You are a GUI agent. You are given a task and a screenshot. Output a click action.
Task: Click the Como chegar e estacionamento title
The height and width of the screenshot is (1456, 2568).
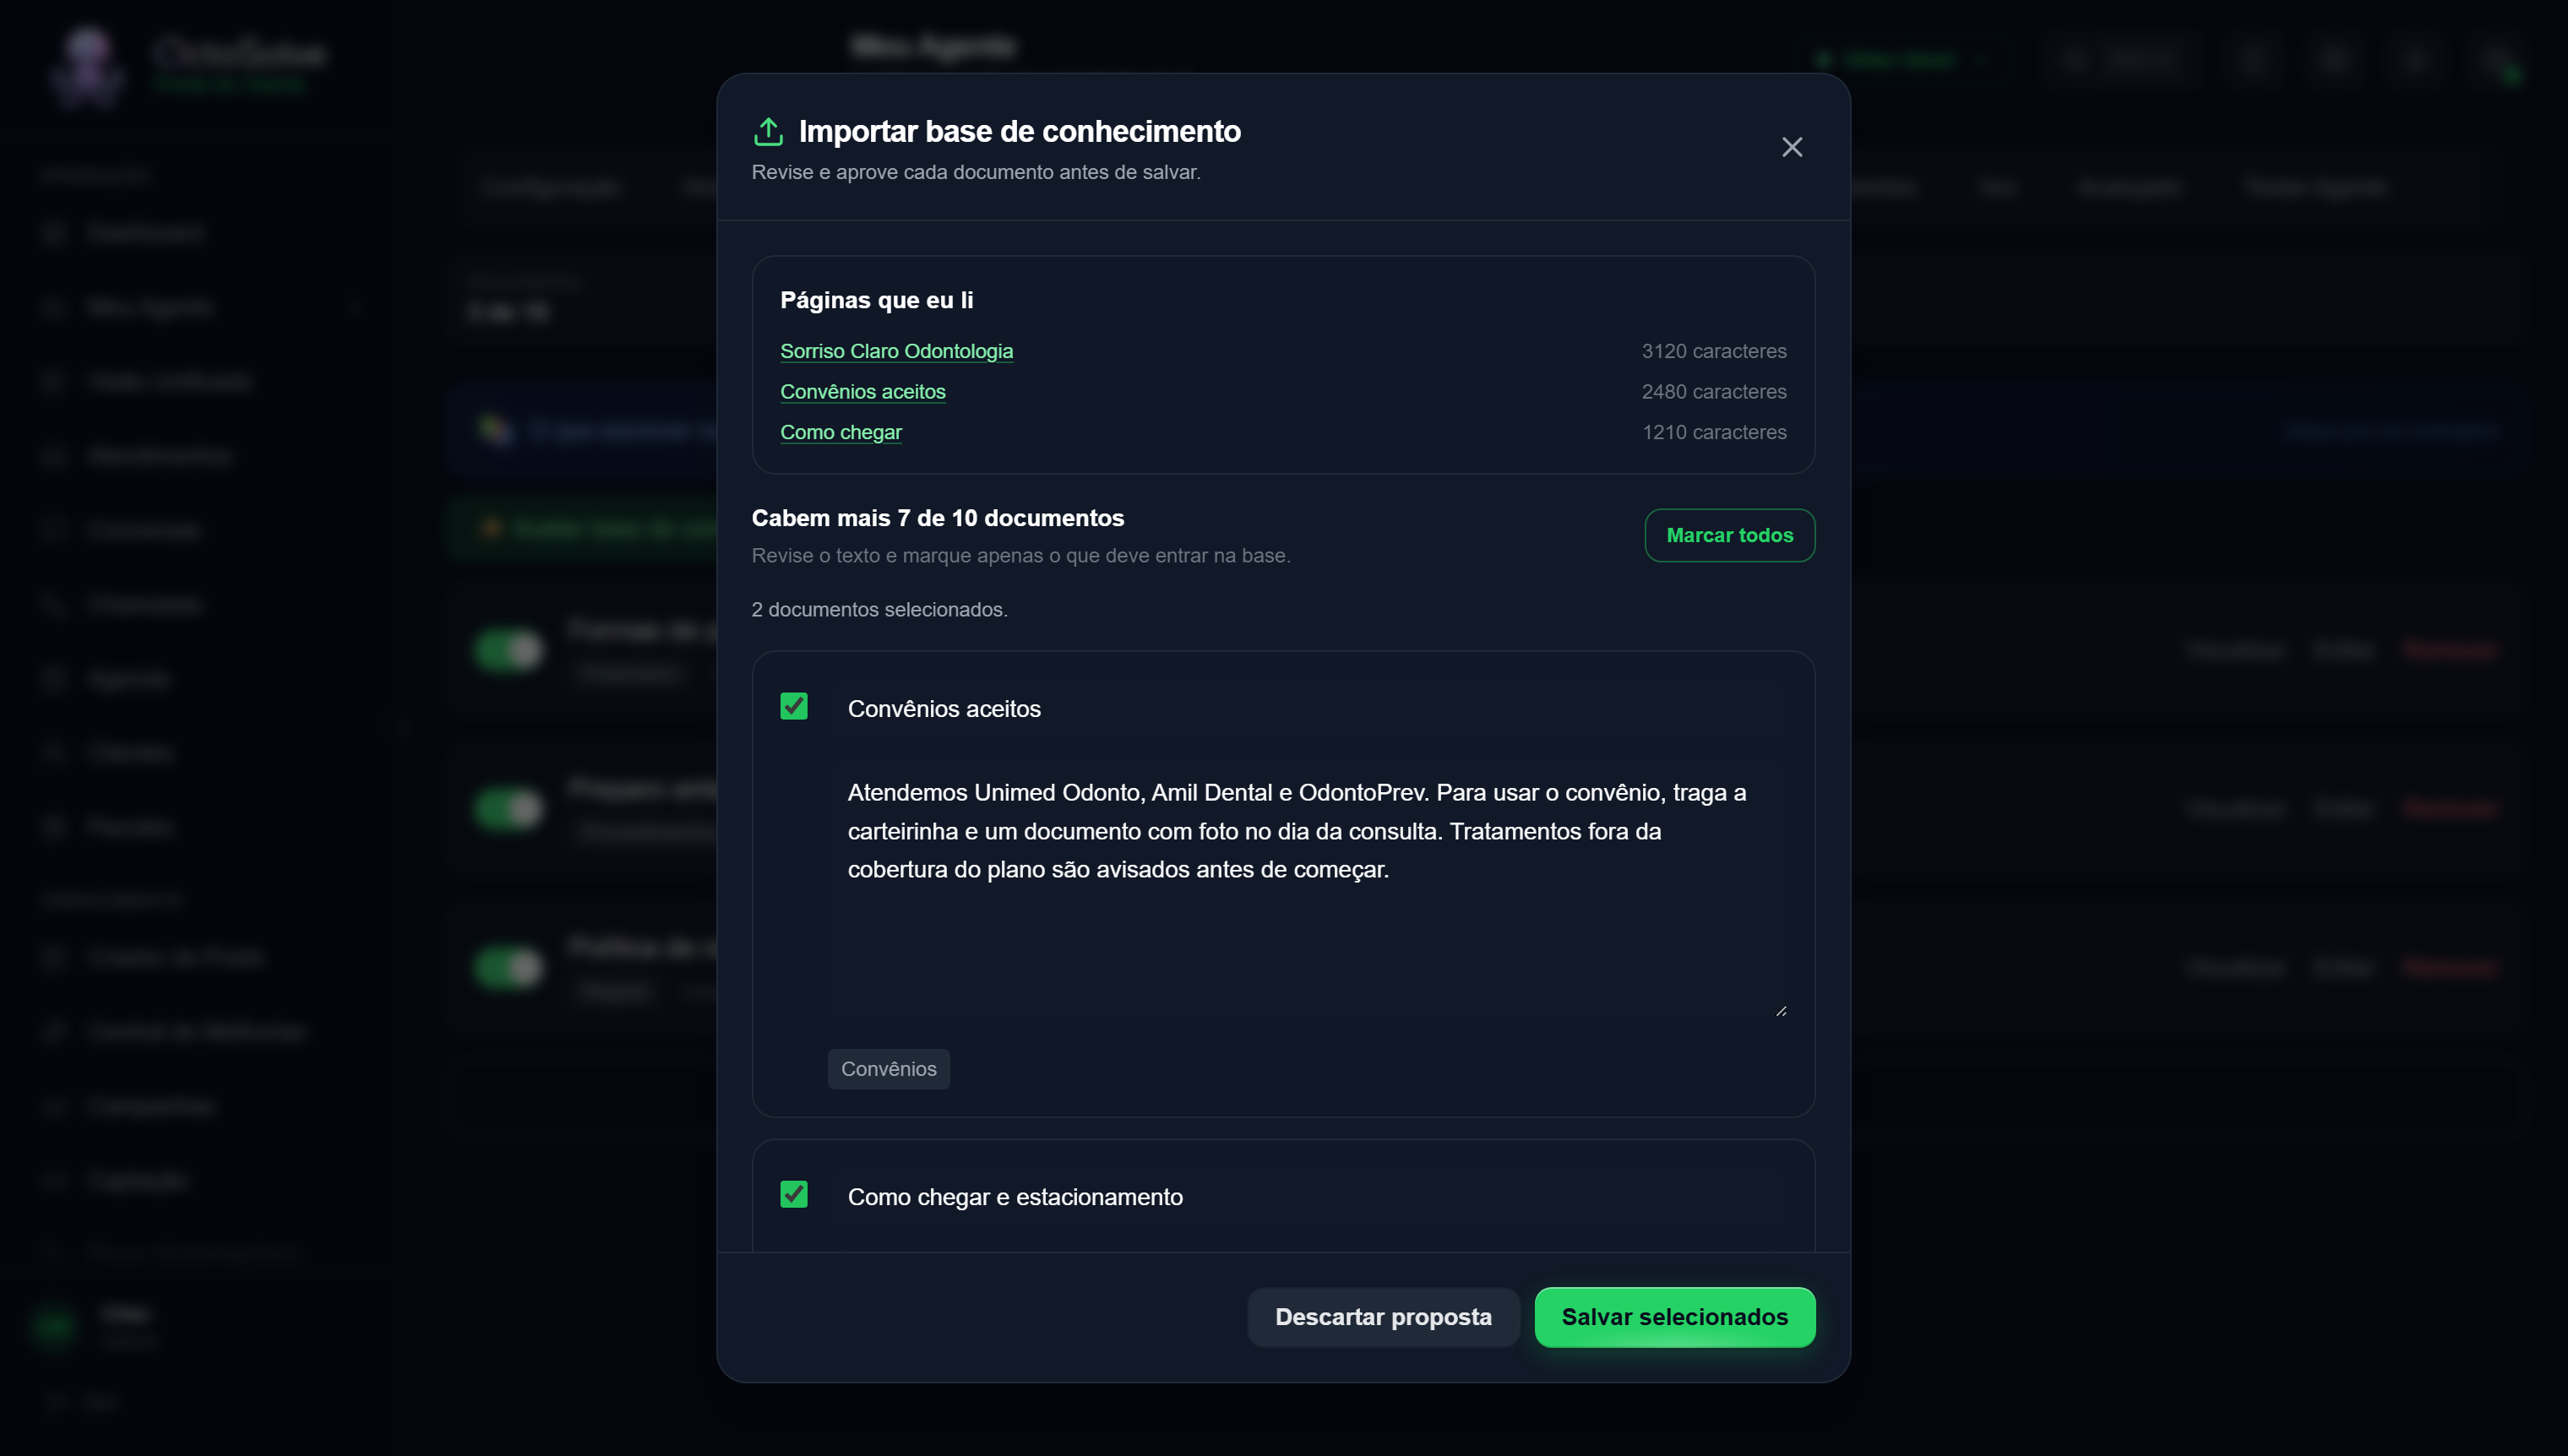1014,1197
